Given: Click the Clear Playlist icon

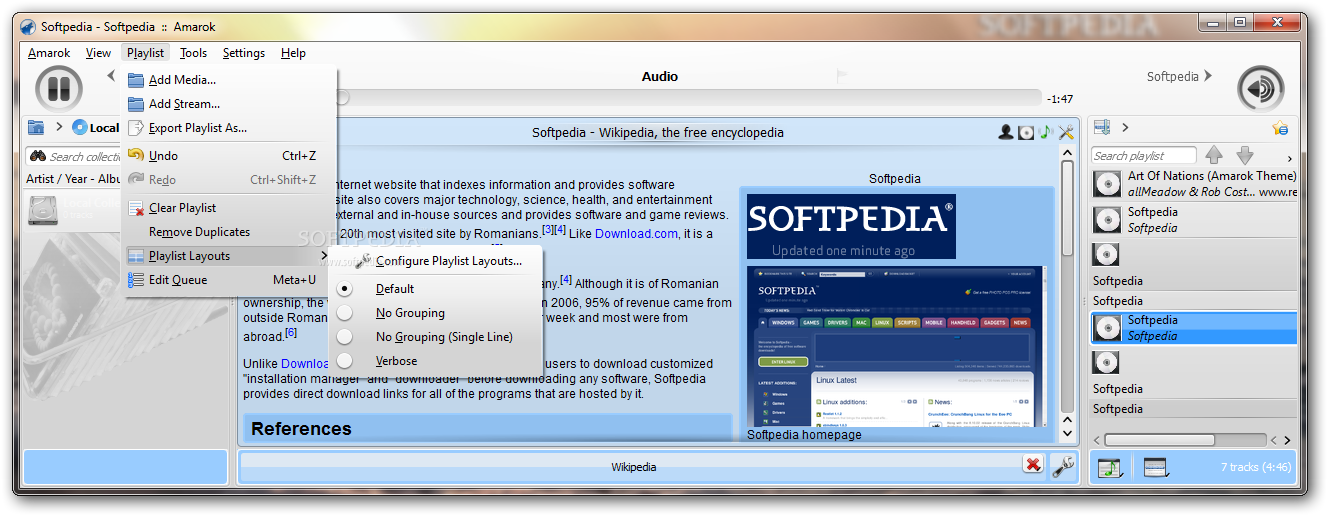Looking at the screenshot, I should (136, 208).
